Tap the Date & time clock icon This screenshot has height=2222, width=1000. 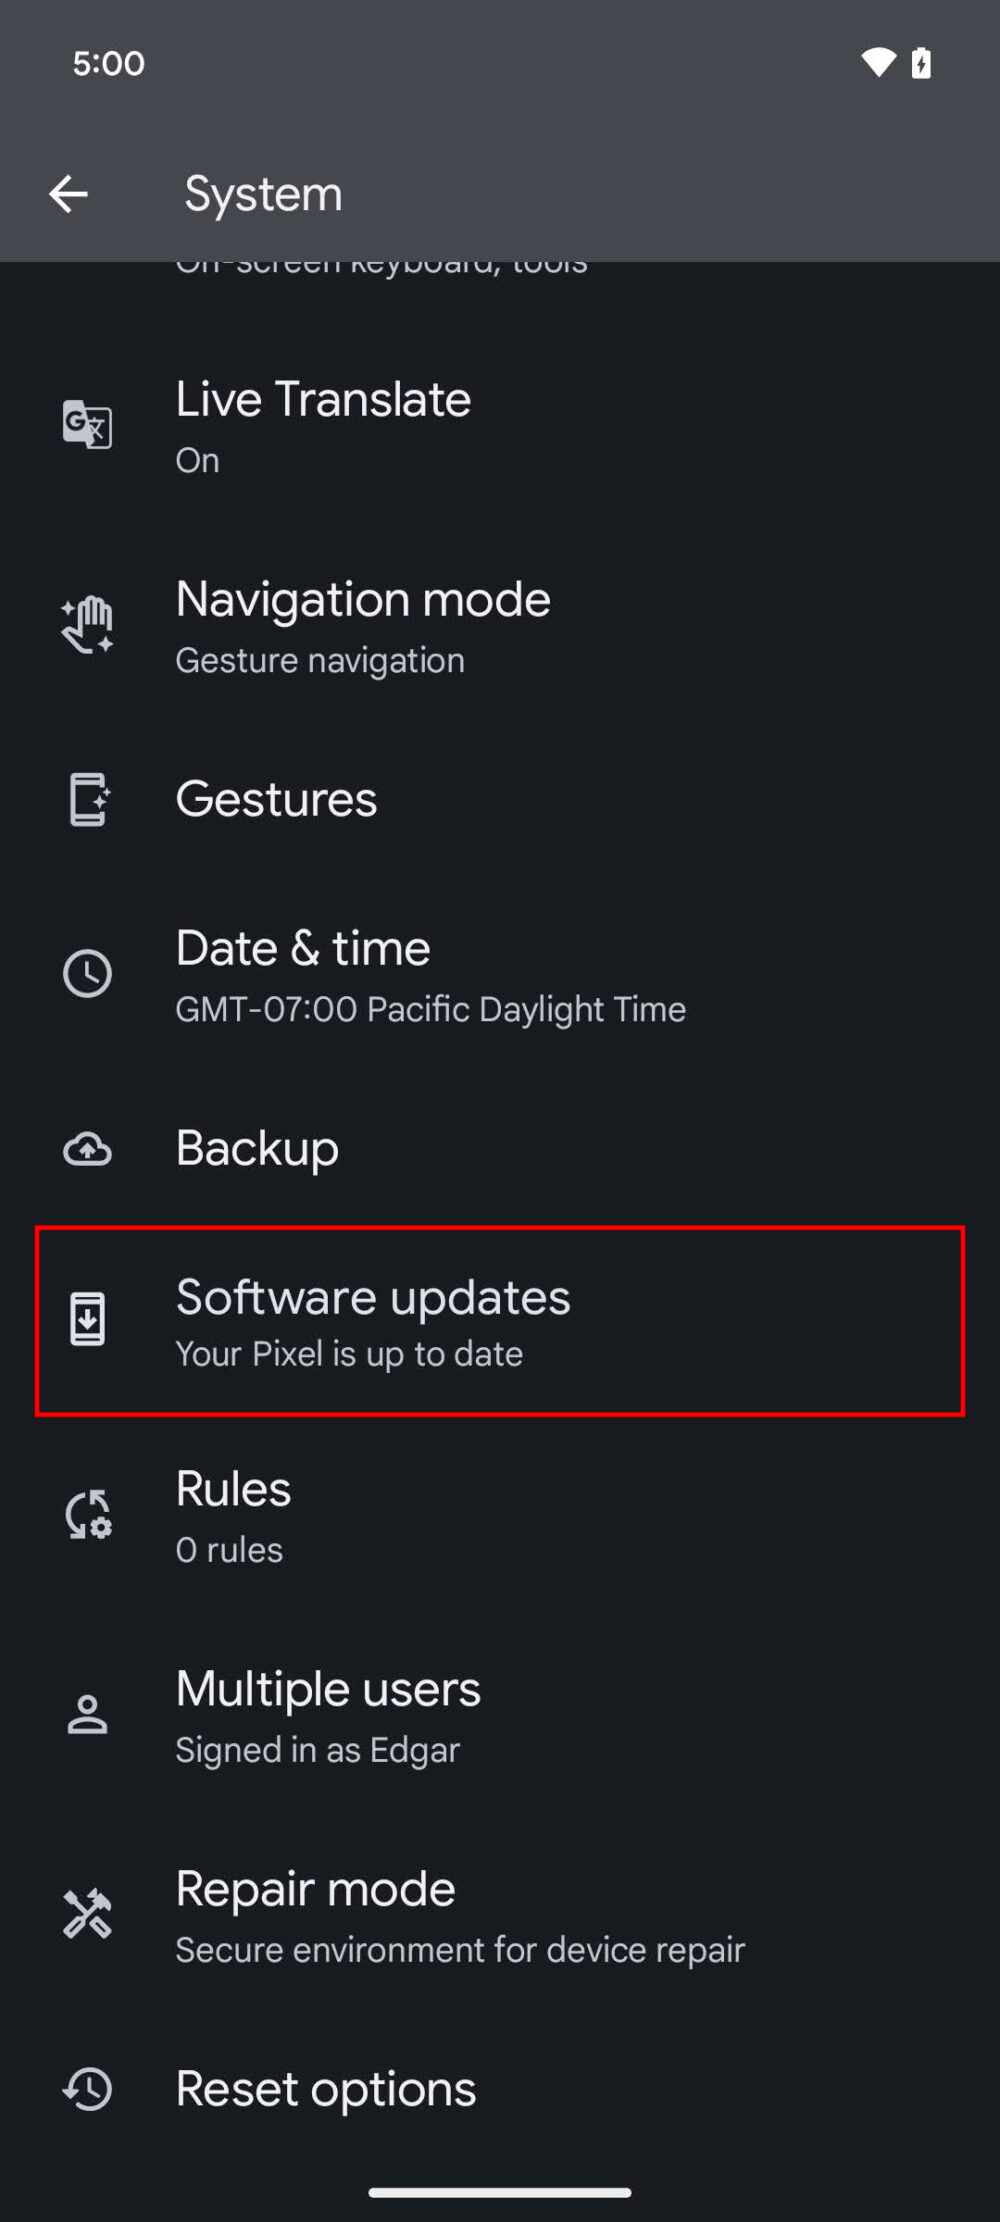(x=88, y=974)
